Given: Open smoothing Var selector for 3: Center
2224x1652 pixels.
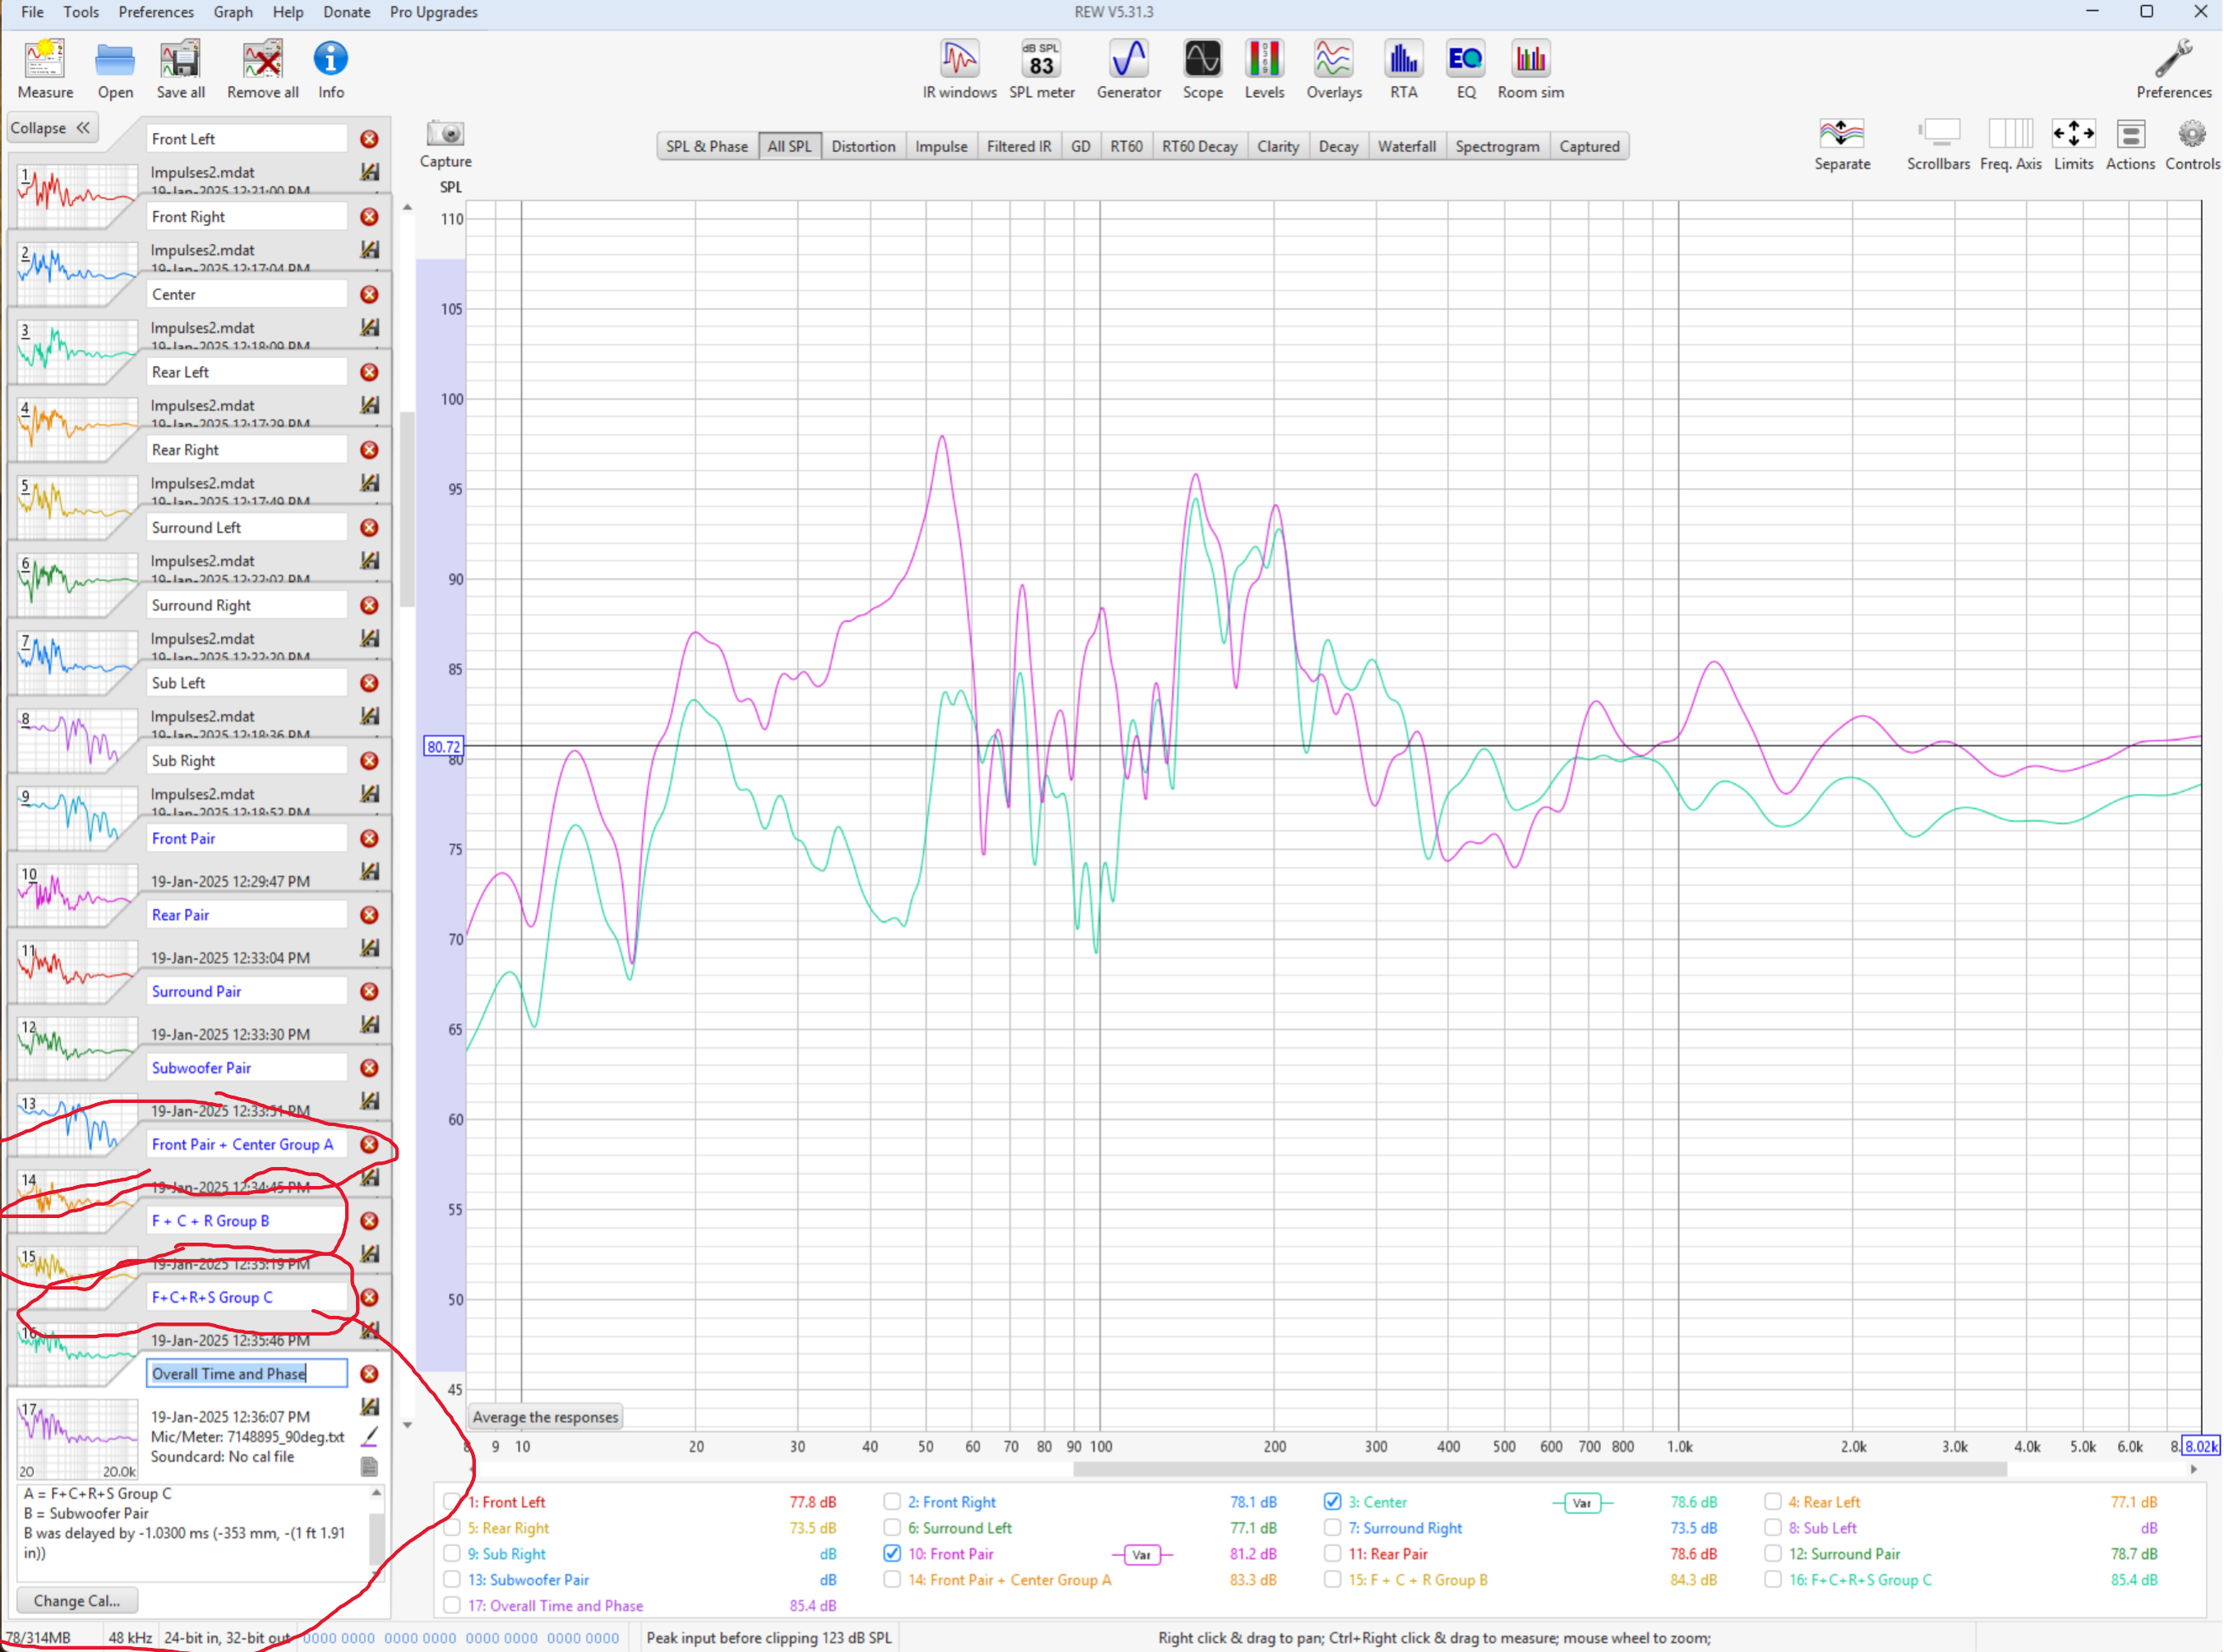Looking at the screenshot, I should point(1582,1503).
